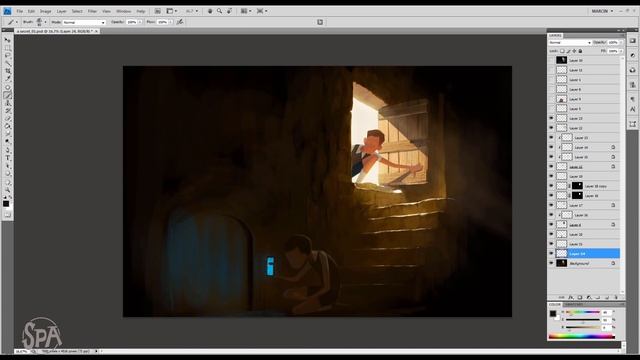
Task: Hide the Layer 18 copy layer
Action: pos(551,186)
